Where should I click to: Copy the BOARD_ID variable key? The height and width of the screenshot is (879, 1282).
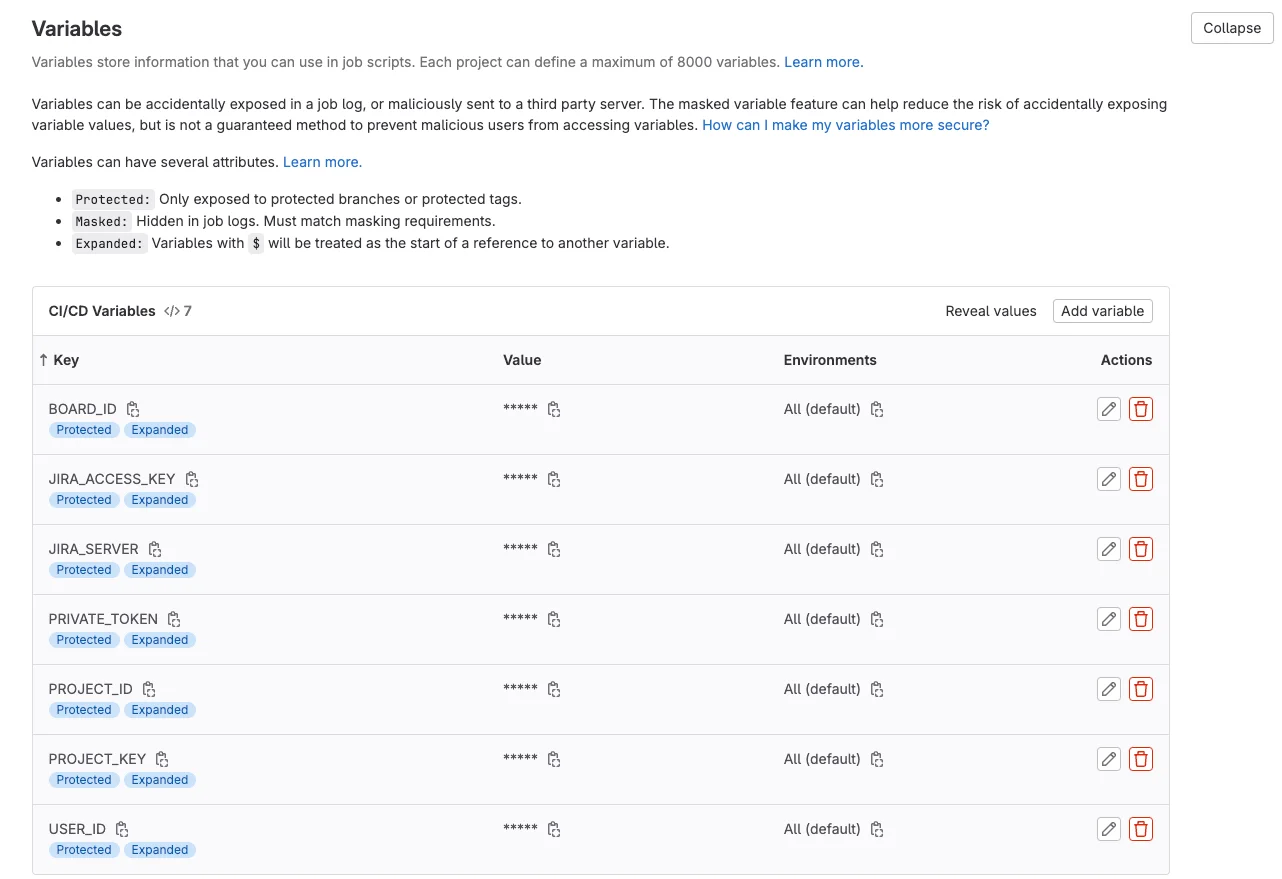[133, 408]
